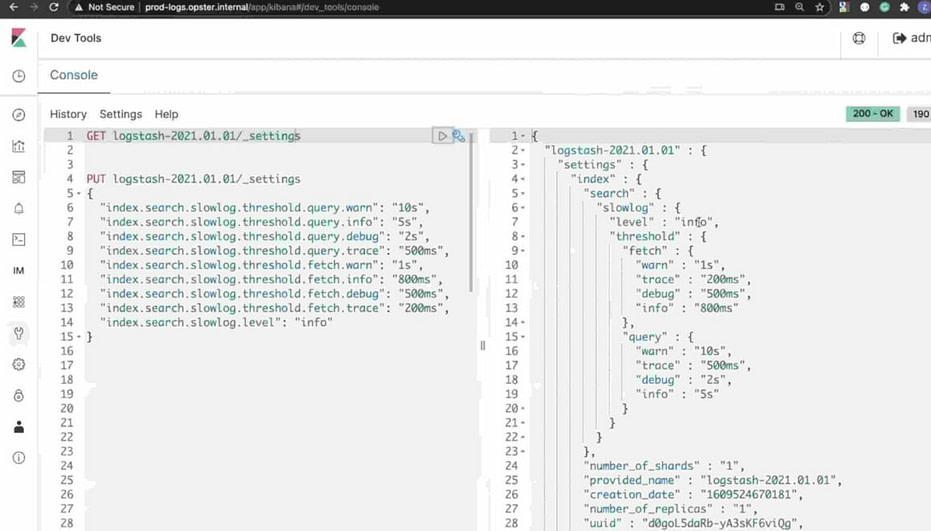The width and height of the screenshot is (931, 531).
Task: Click the wrench icon beside the request
Action: point(459,136)
